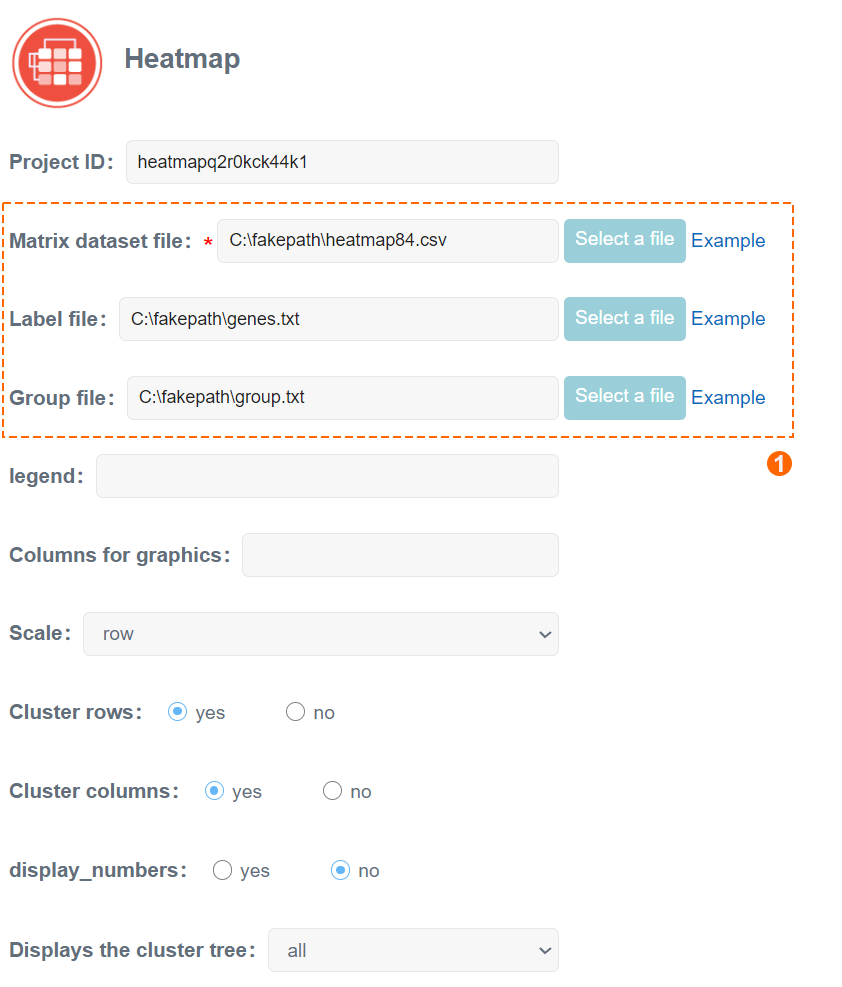Click the orange number 1 badge
Image resolution: width=842 pixels, height=987 pixels.
pos(779,464)
